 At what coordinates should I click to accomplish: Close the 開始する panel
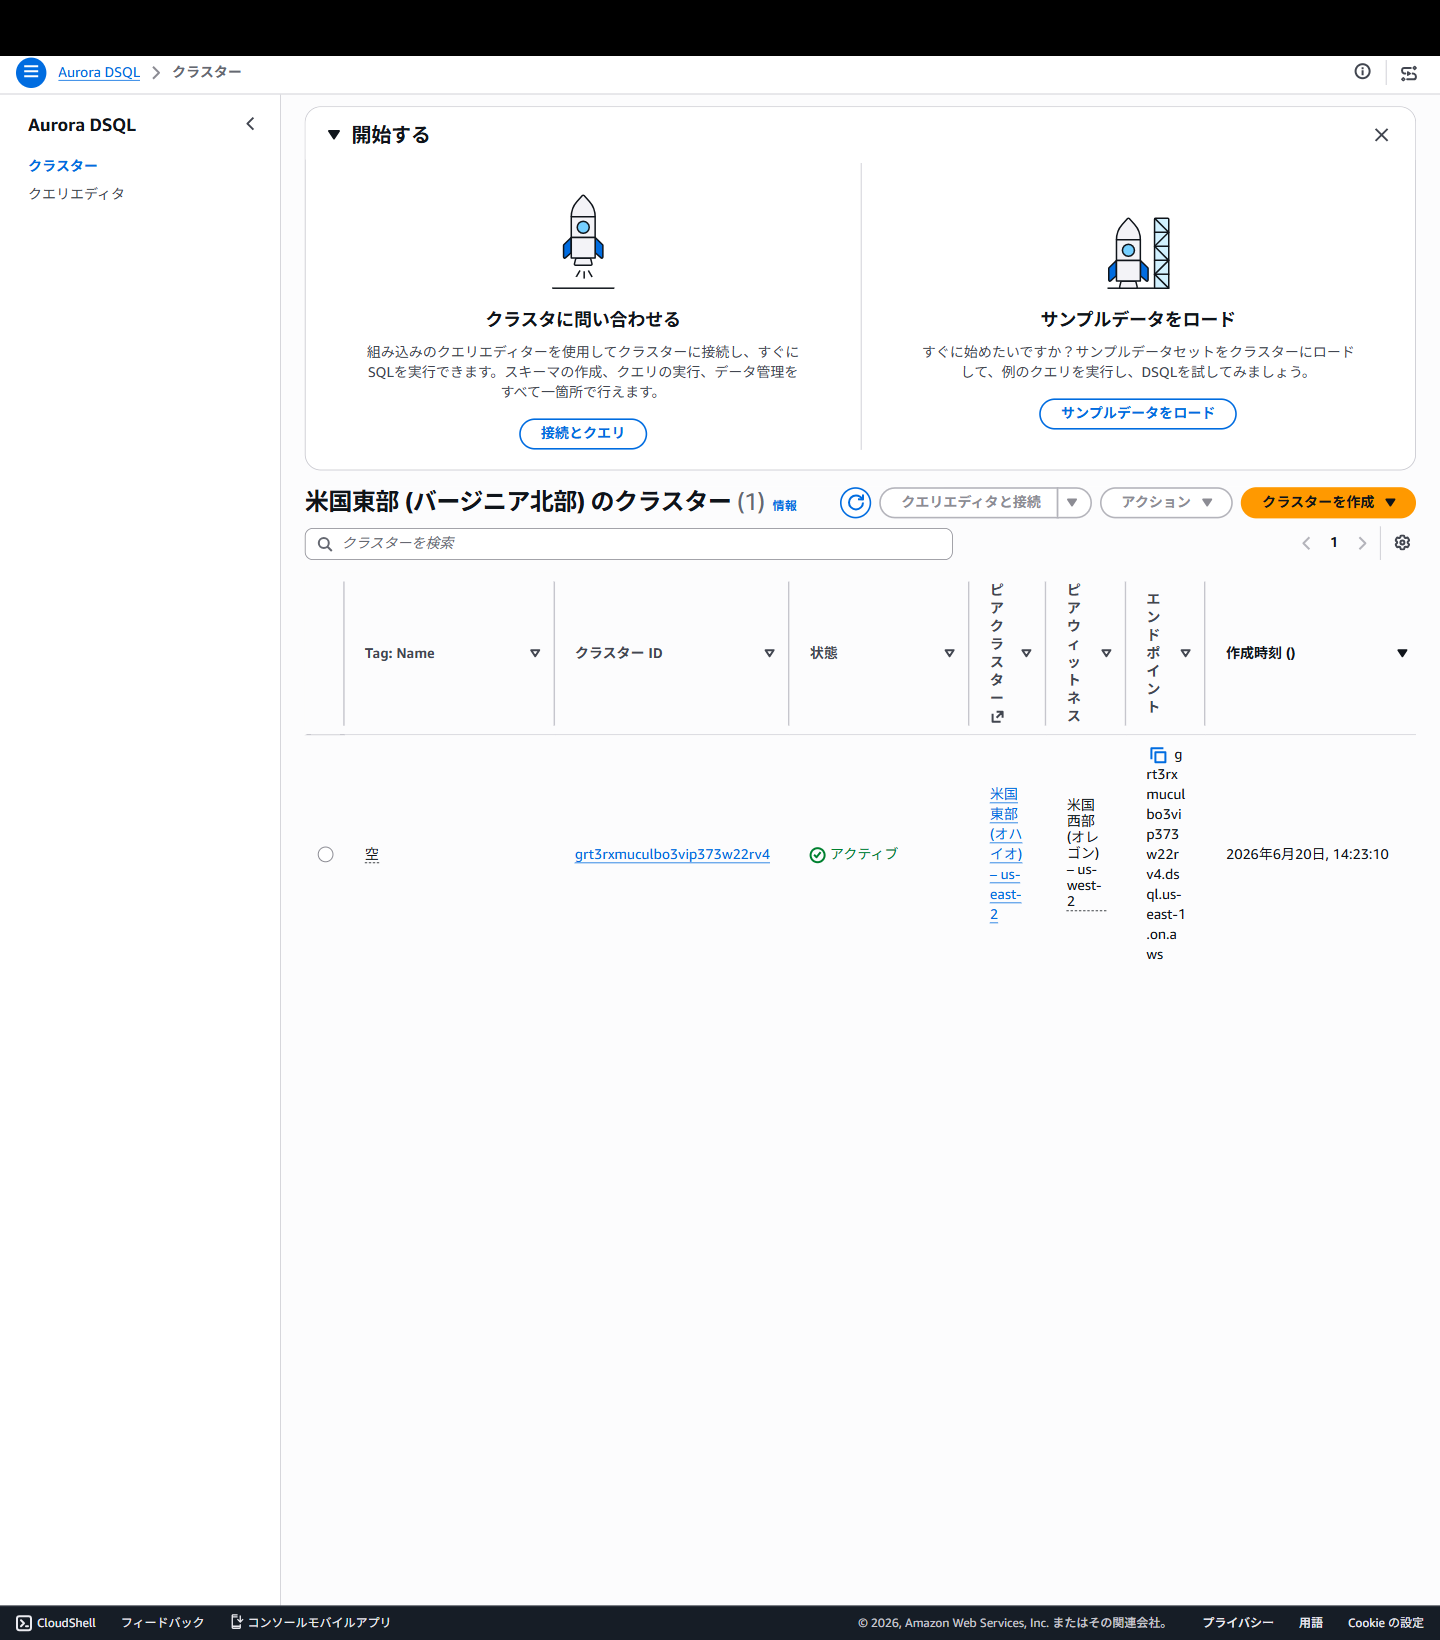[x=1381, y=135]
